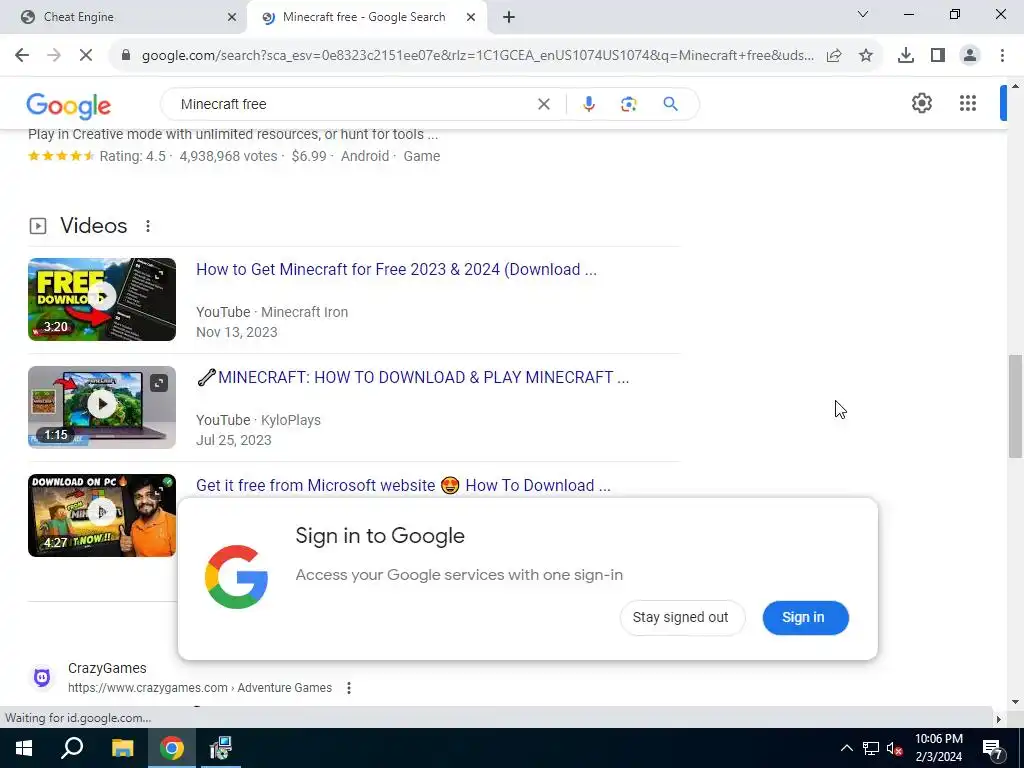The image size is (1024, 768).
Task: Open Chrome three-dot menu
Action: click(1002, 56)
